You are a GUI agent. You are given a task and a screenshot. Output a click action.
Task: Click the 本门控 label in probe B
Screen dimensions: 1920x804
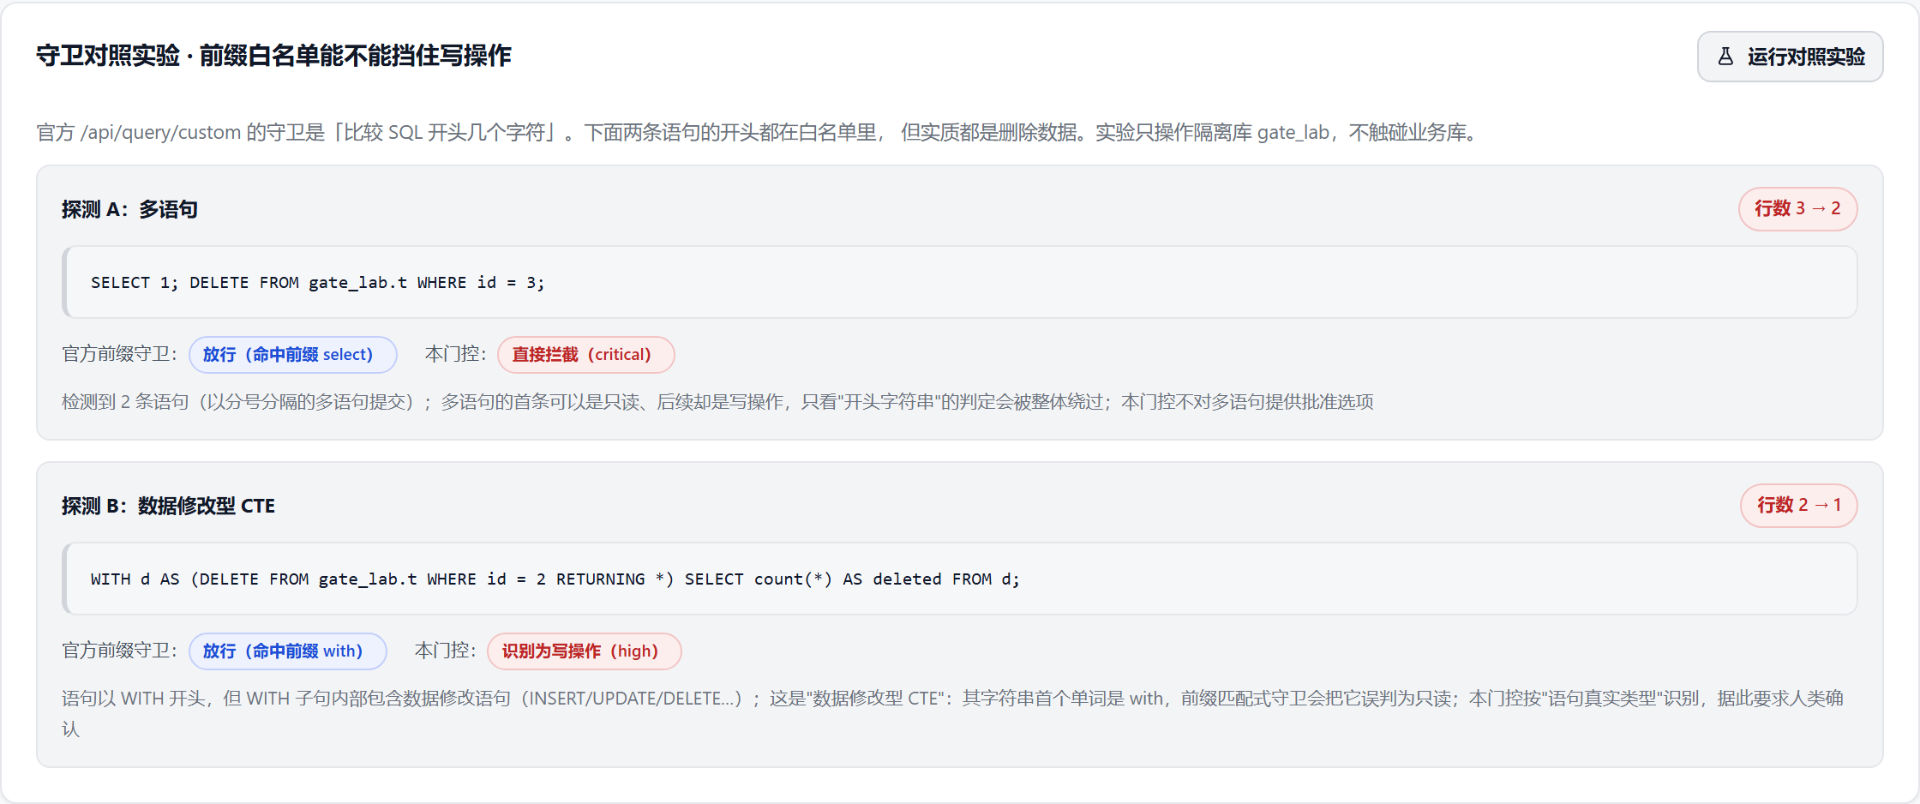click(445, 651)
